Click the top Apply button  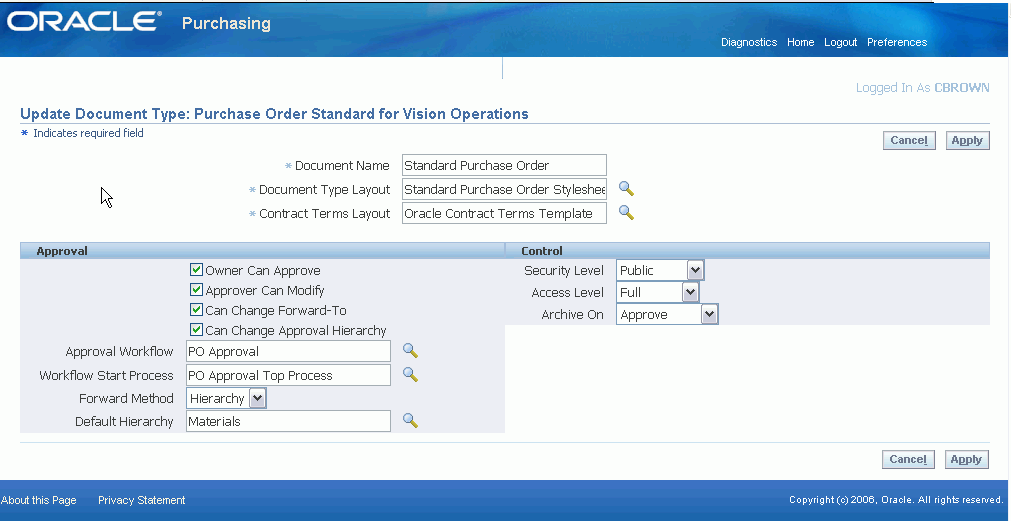pyautogui.click(x=967, y=140)
